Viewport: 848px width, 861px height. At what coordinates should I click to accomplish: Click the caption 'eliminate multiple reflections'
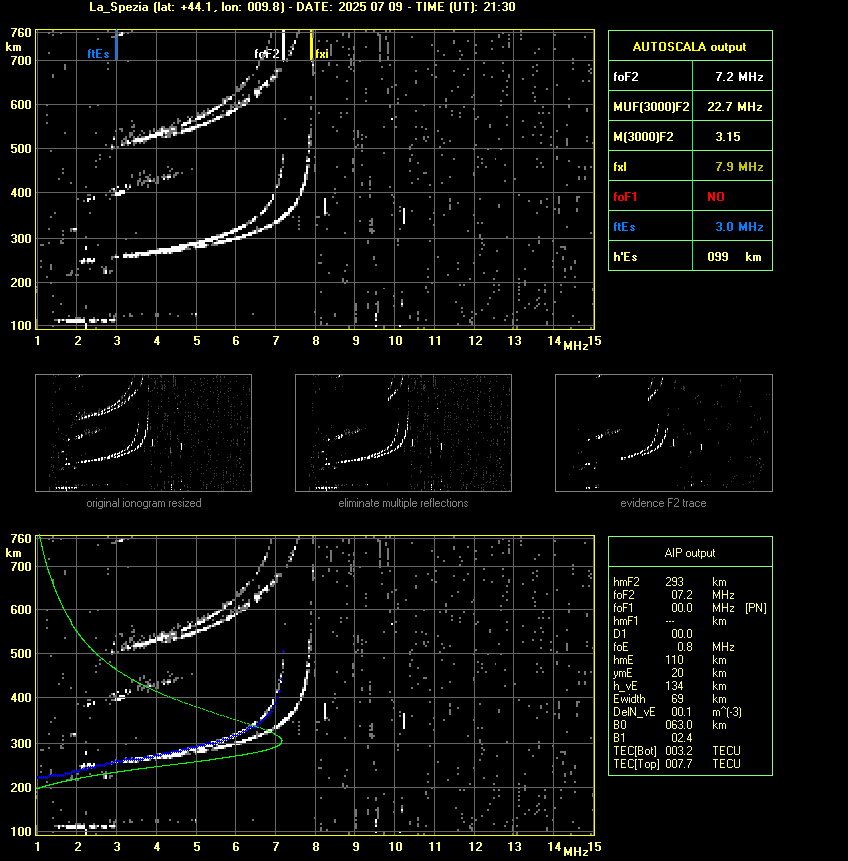pos(403,503)
